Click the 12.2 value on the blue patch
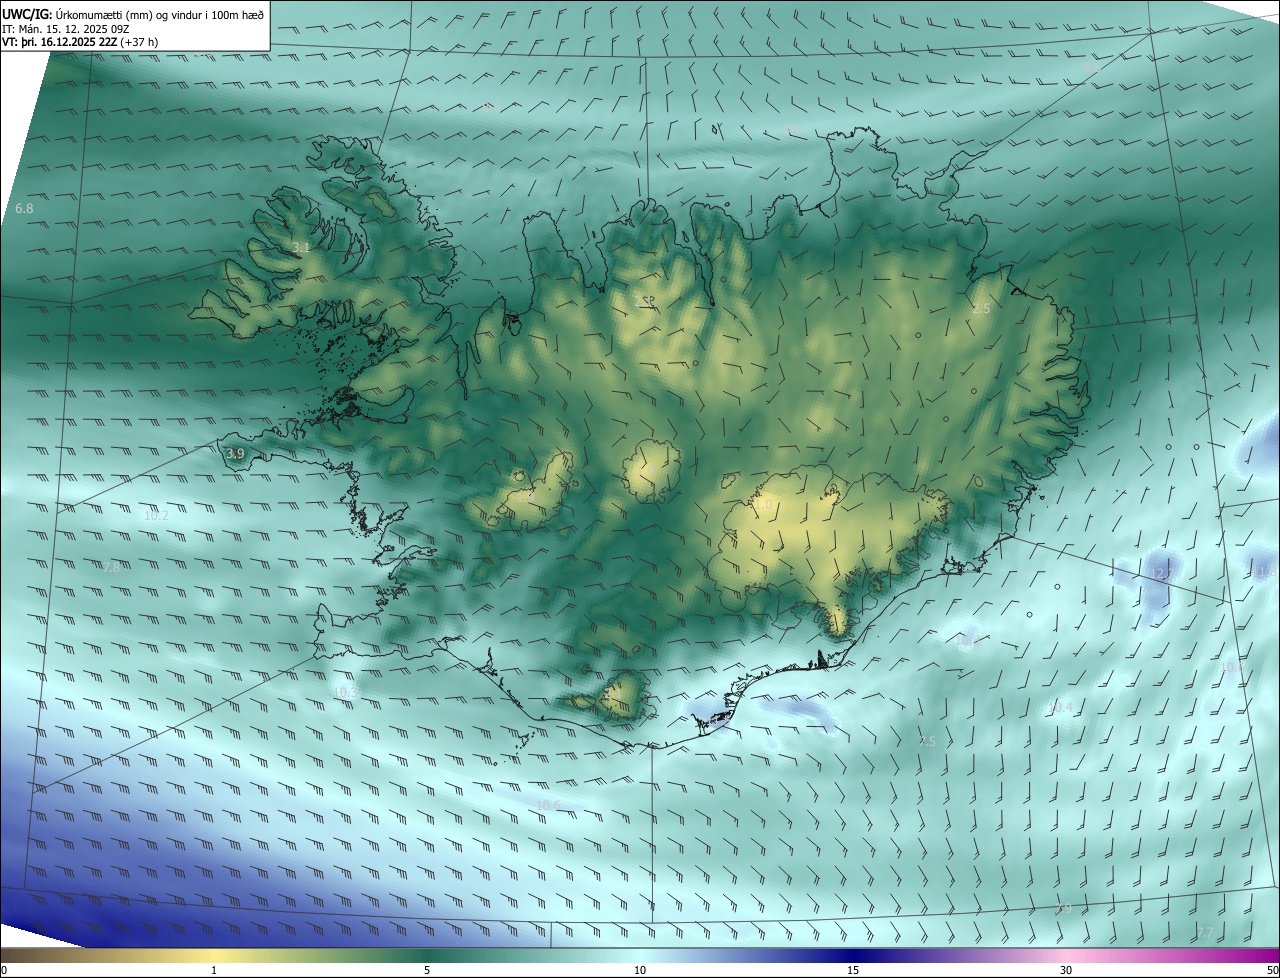This screenshot has height=978, width=1280. coord(1162,573)
